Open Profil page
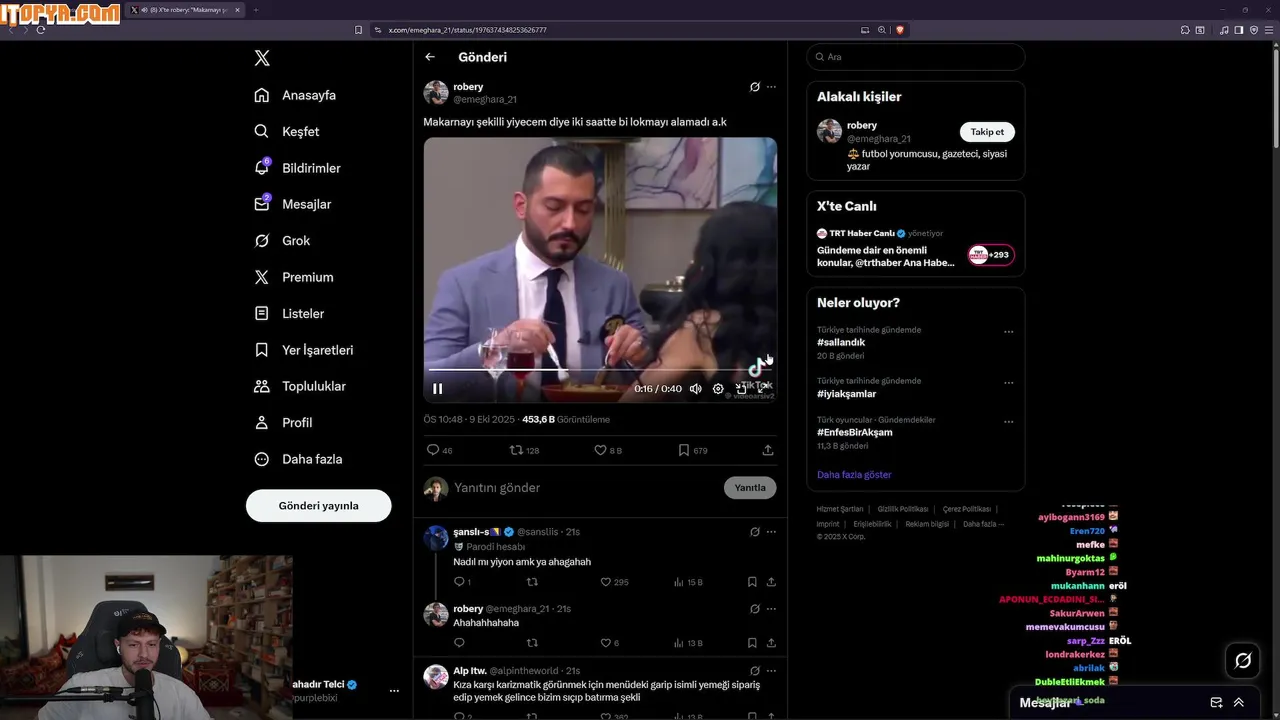 (283, 422)
